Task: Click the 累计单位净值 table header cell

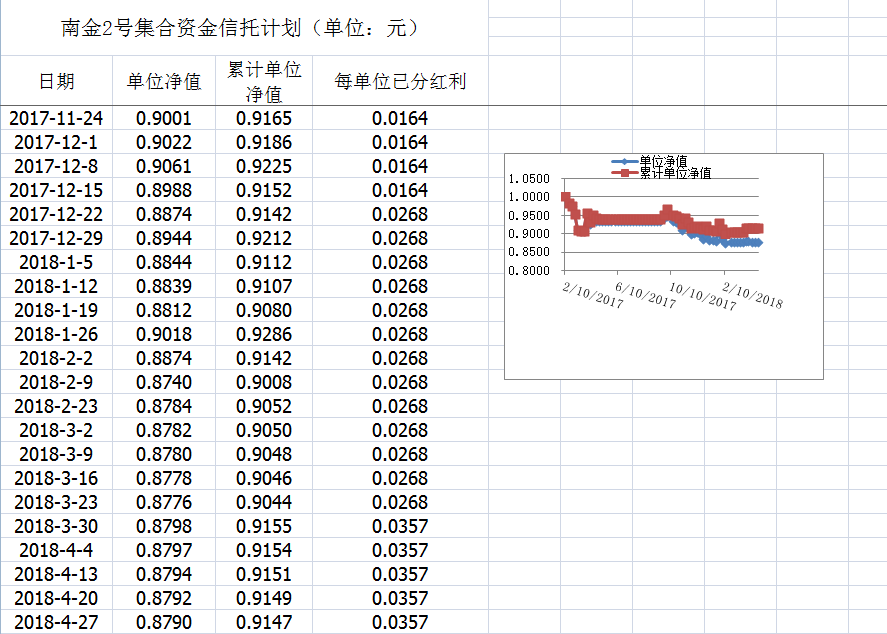Action: [264, 81]
